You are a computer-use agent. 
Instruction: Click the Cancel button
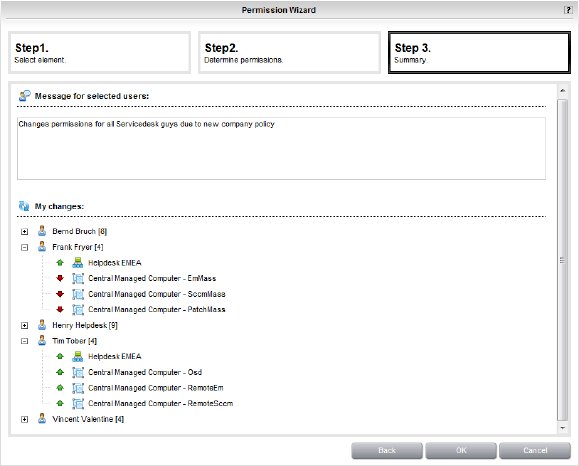click(x=535, y=450)
